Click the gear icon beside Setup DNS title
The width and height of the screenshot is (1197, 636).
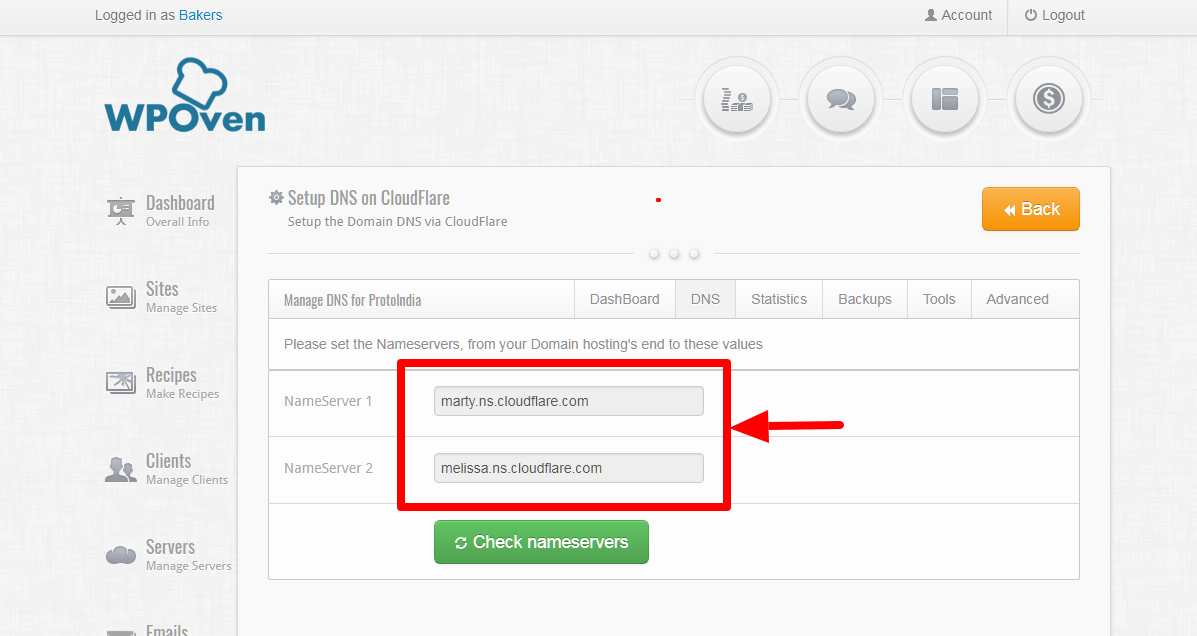pyautogui.click(x=276, y=198)
